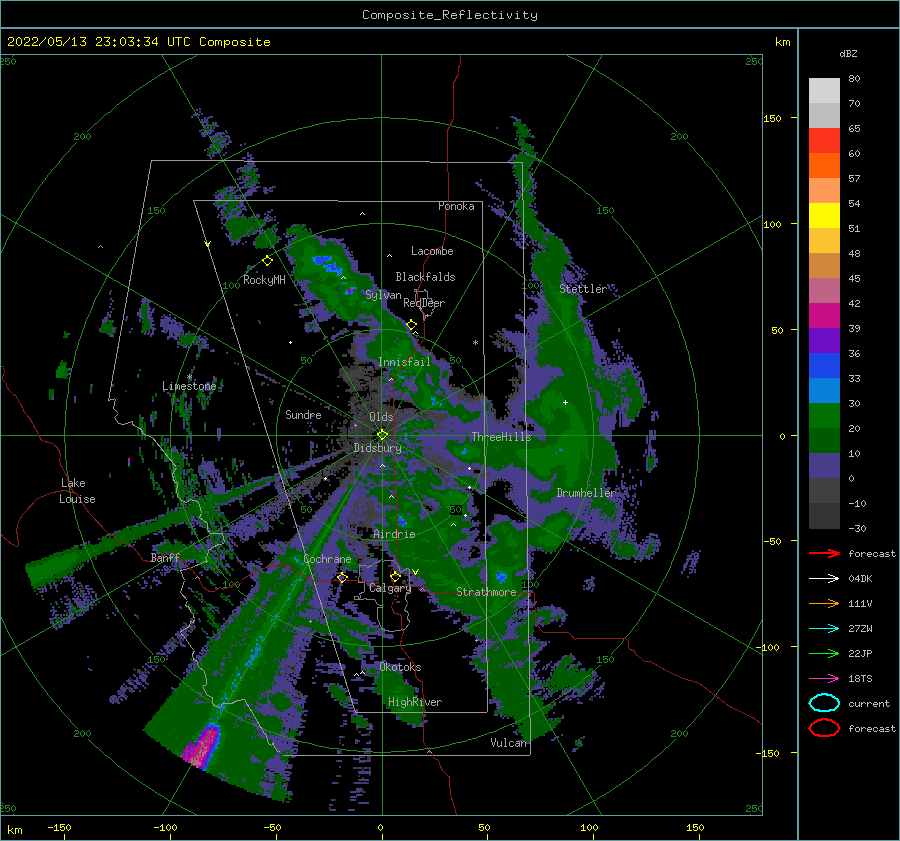Click the HighRiver label
The height and width of the screenshot is (841, 900).
click(x=415, y=702)
